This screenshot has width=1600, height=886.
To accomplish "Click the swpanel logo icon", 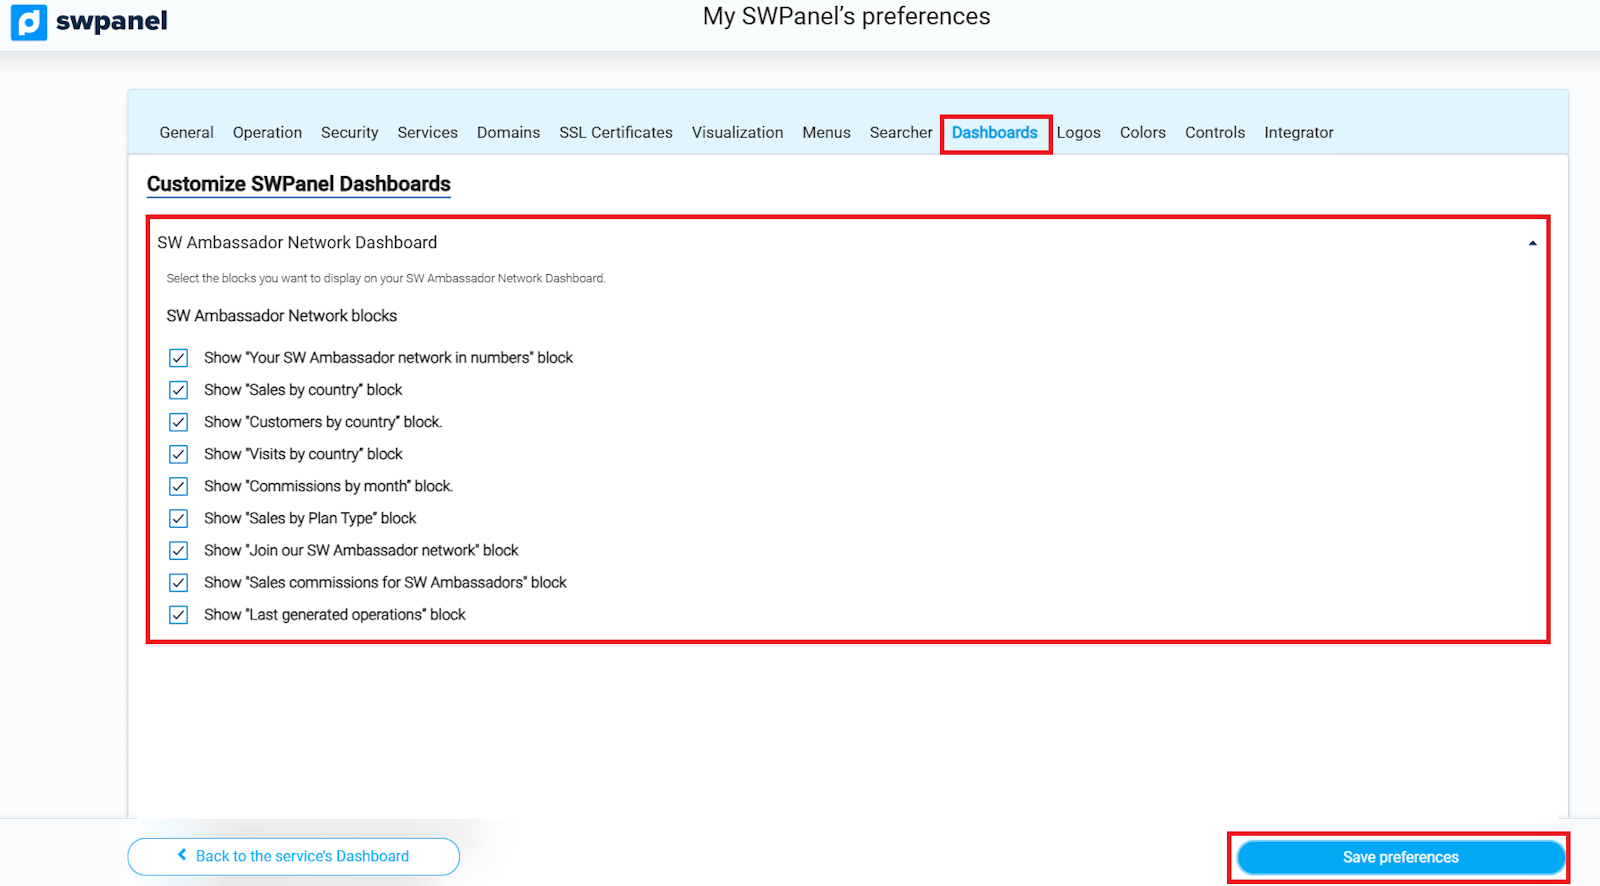I will (29, 21).
